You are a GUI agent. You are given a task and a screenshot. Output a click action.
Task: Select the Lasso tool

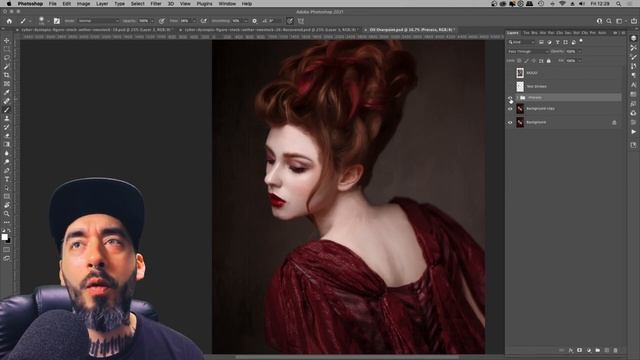coord(7,58)
